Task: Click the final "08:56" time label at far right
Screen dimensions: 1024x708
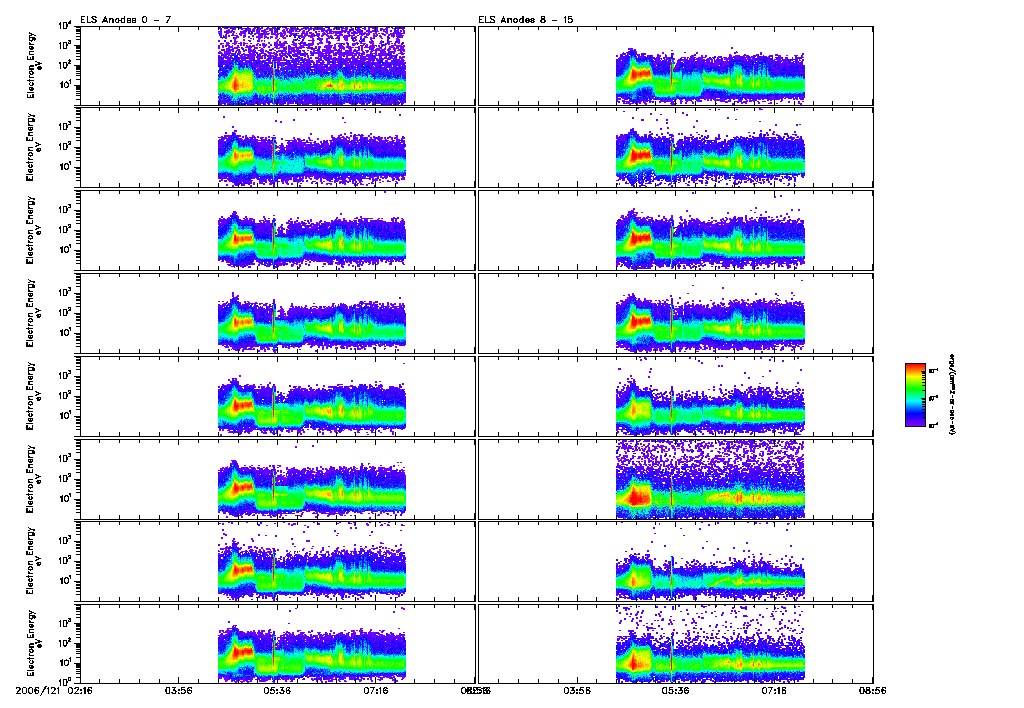Action: pyautogui.click(x=872, y=690)
